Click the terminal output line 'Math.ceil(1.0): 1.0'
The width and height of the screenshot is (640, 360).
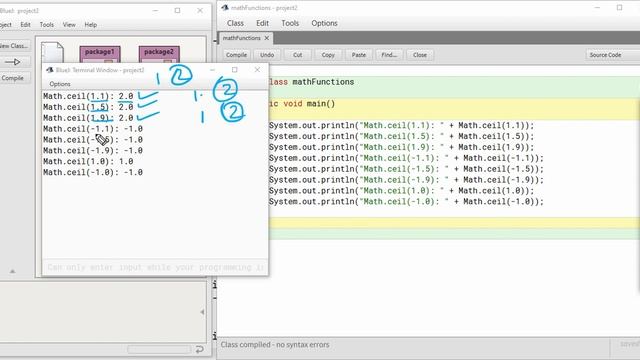pyautogui.click(x=88, y=162)
